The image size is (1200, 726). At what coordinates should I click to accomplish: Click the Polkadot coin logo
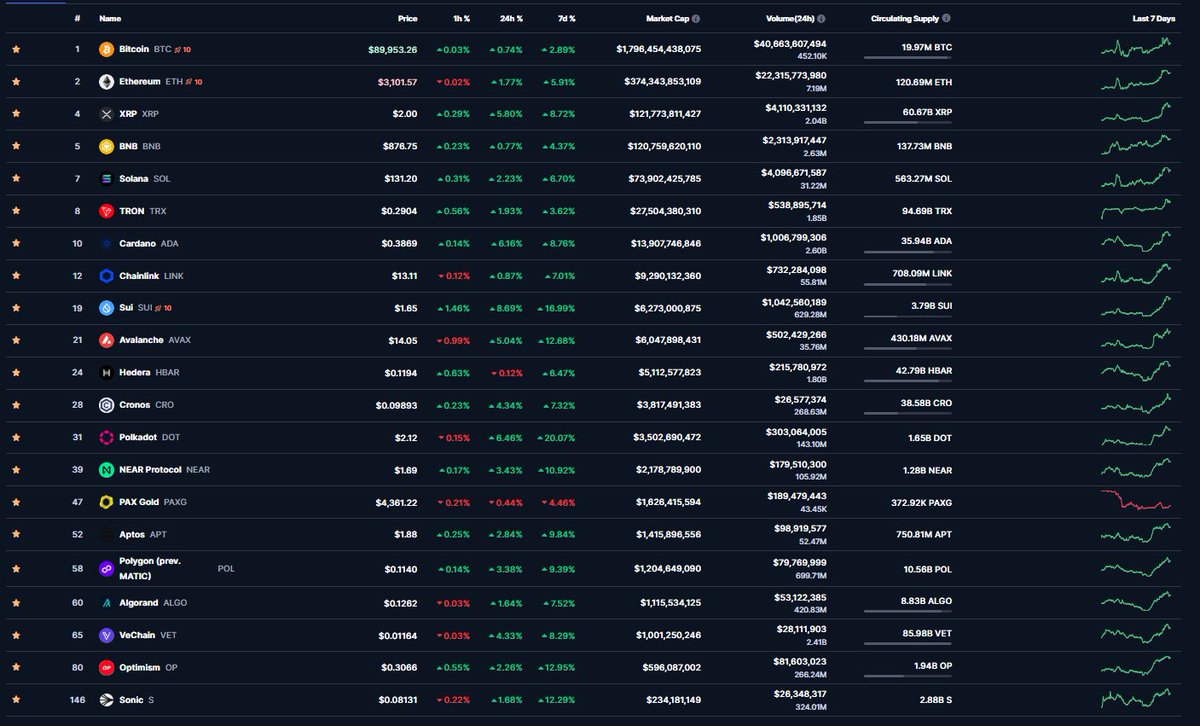pyautogui.click(x=107, y=437)
